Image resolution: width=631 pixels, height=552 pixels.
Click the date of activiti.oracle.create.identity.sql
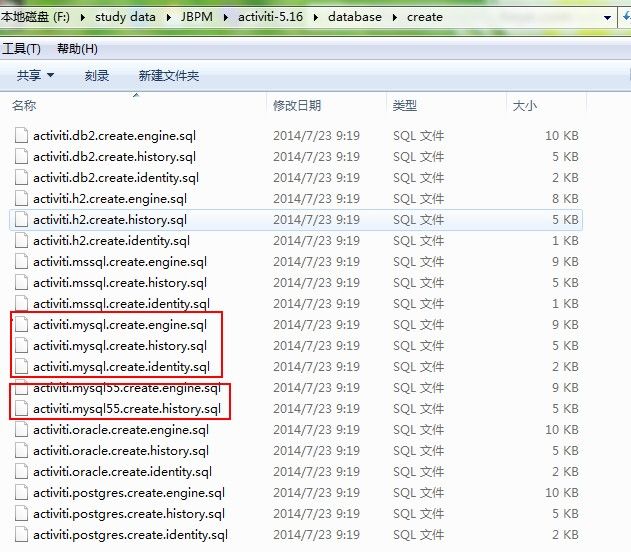316,472
